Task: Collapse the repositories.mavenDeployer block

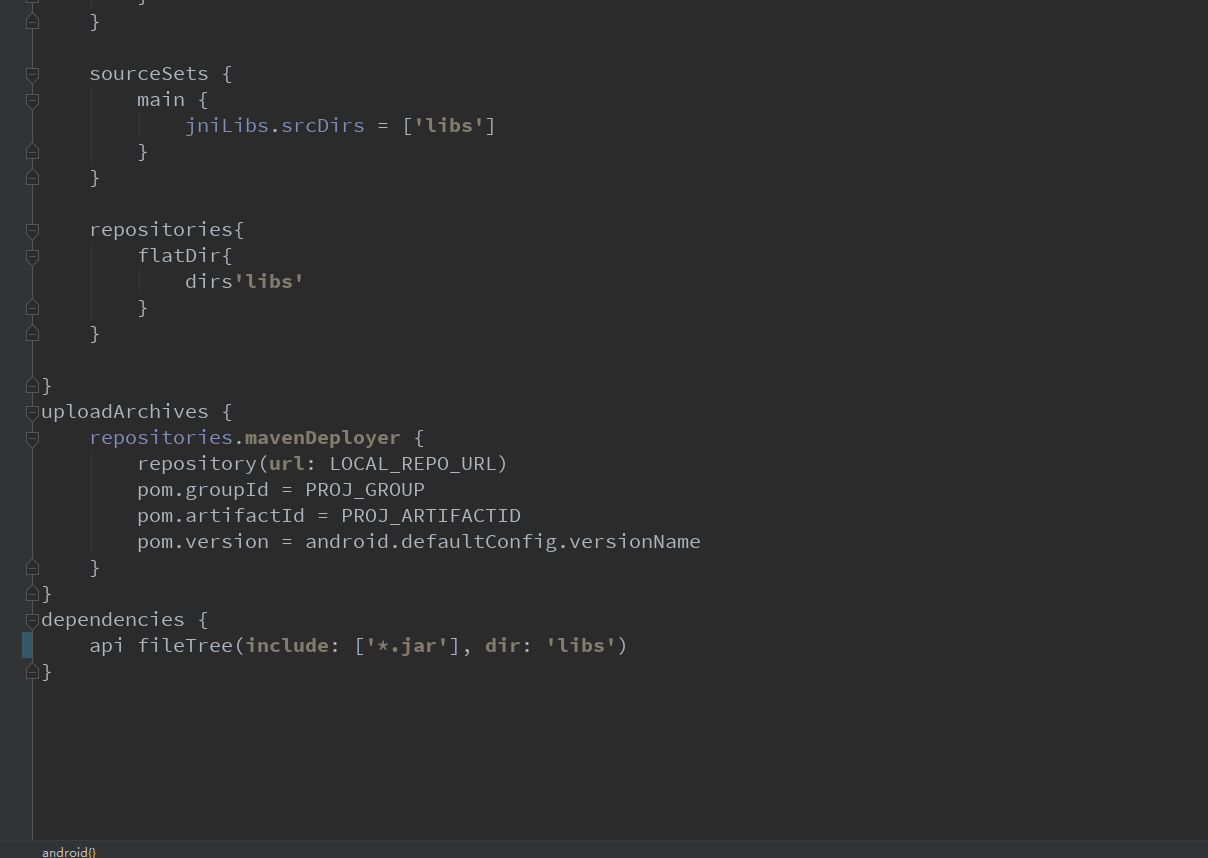Action: point(32,438)
